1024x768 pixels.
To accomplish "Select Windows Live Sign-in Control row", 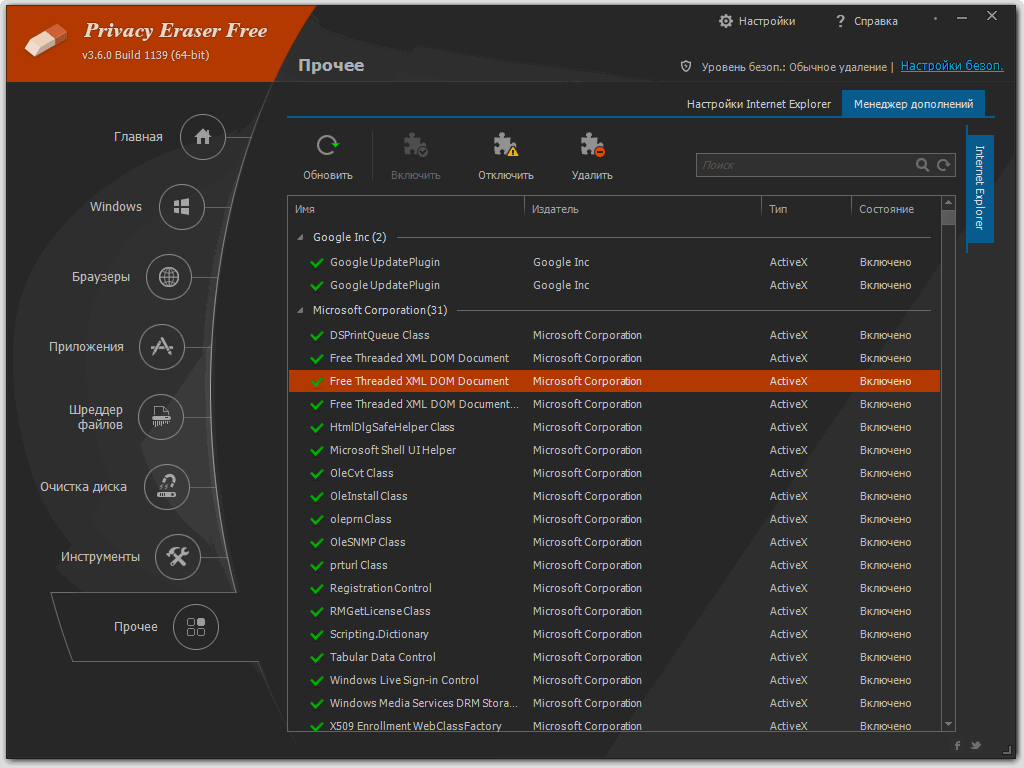I will point(614,680).
